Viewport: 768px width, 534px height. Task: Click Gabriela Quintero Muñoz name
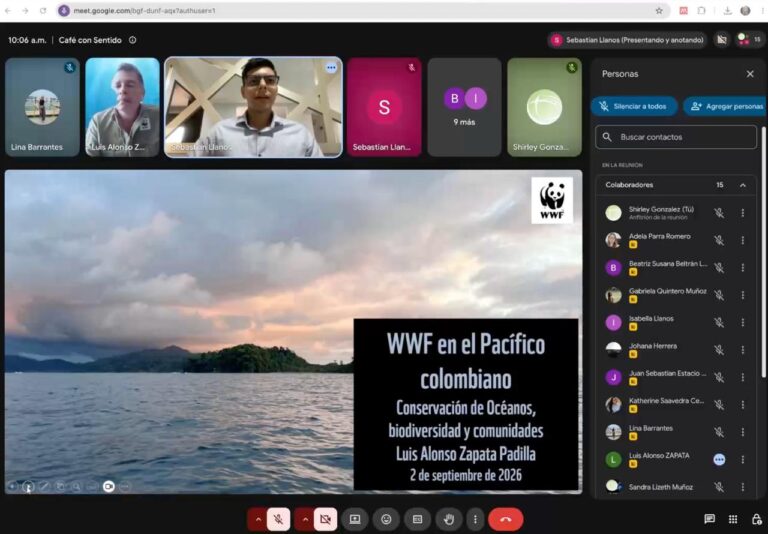click(668, 291)
